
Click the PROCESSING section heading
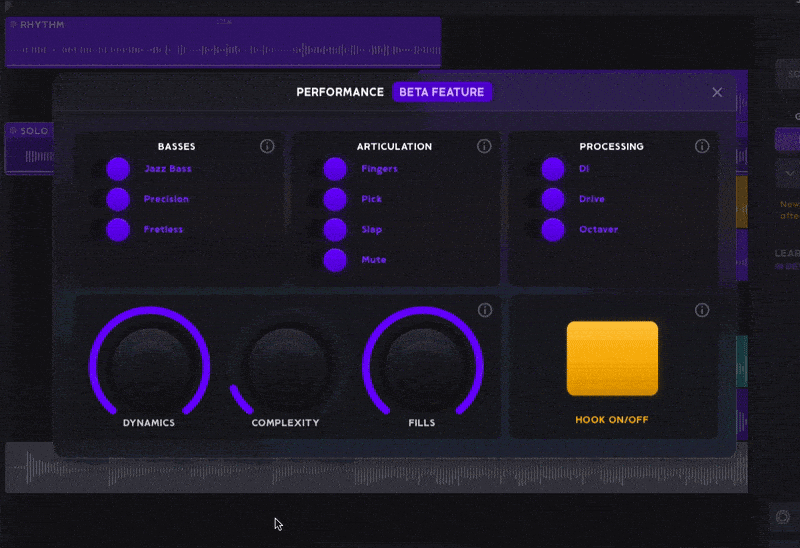[x=611, y=147]
